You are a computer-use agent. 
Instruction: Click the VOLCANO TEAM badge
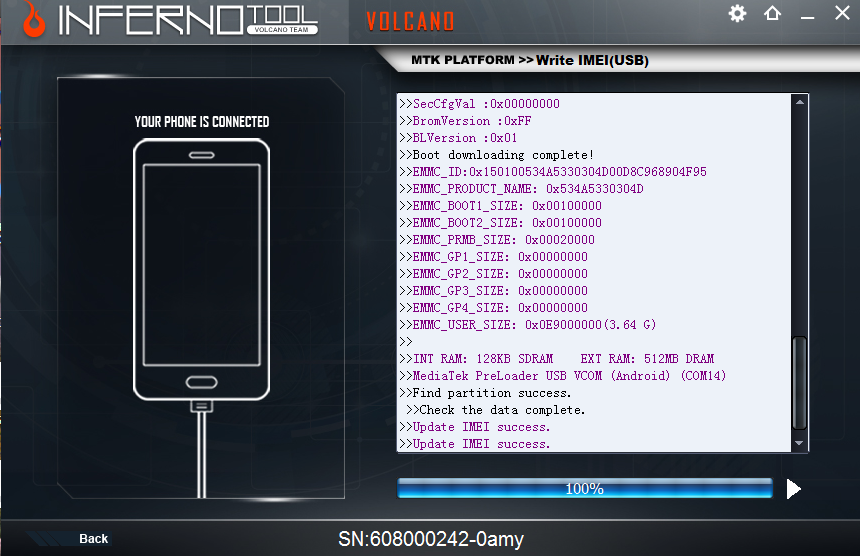281,30
